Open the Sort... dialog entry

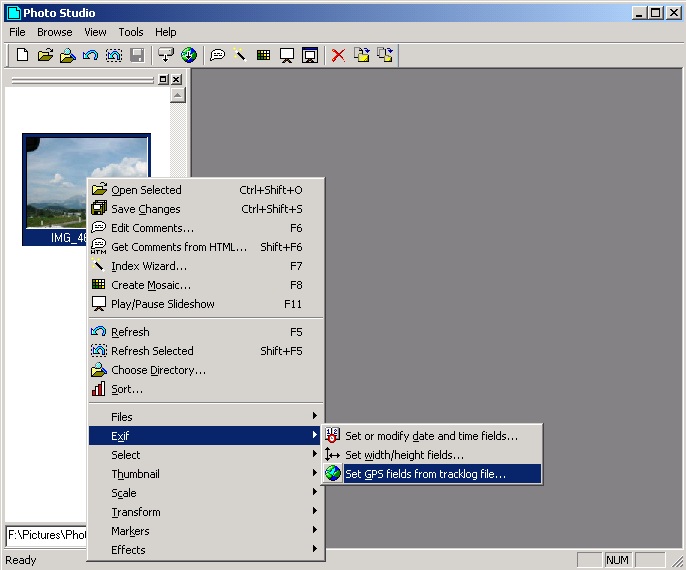(206, 389)
